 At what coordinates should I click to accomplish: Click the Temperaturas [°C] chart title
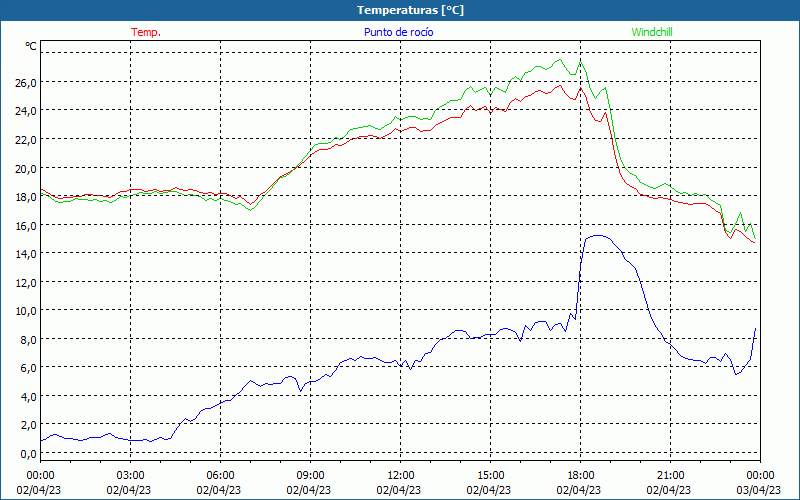click(410, 10)
